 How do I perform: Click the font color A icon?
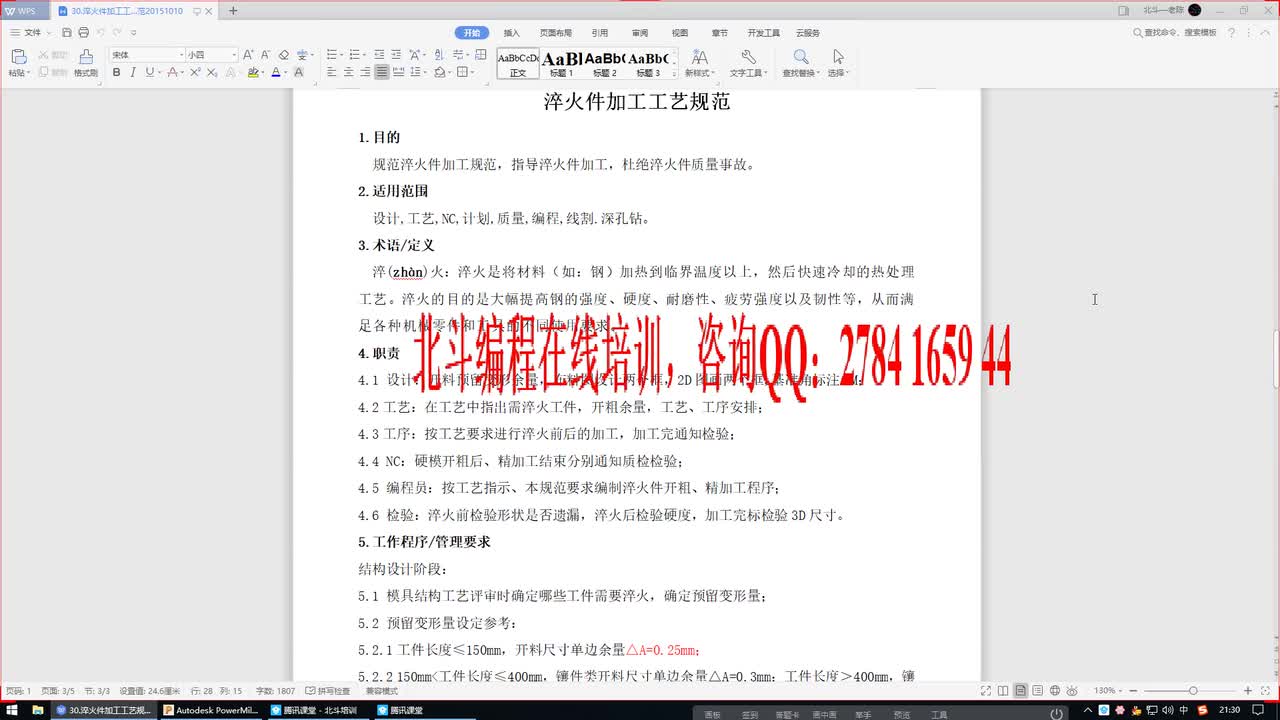tap(276, 72)
